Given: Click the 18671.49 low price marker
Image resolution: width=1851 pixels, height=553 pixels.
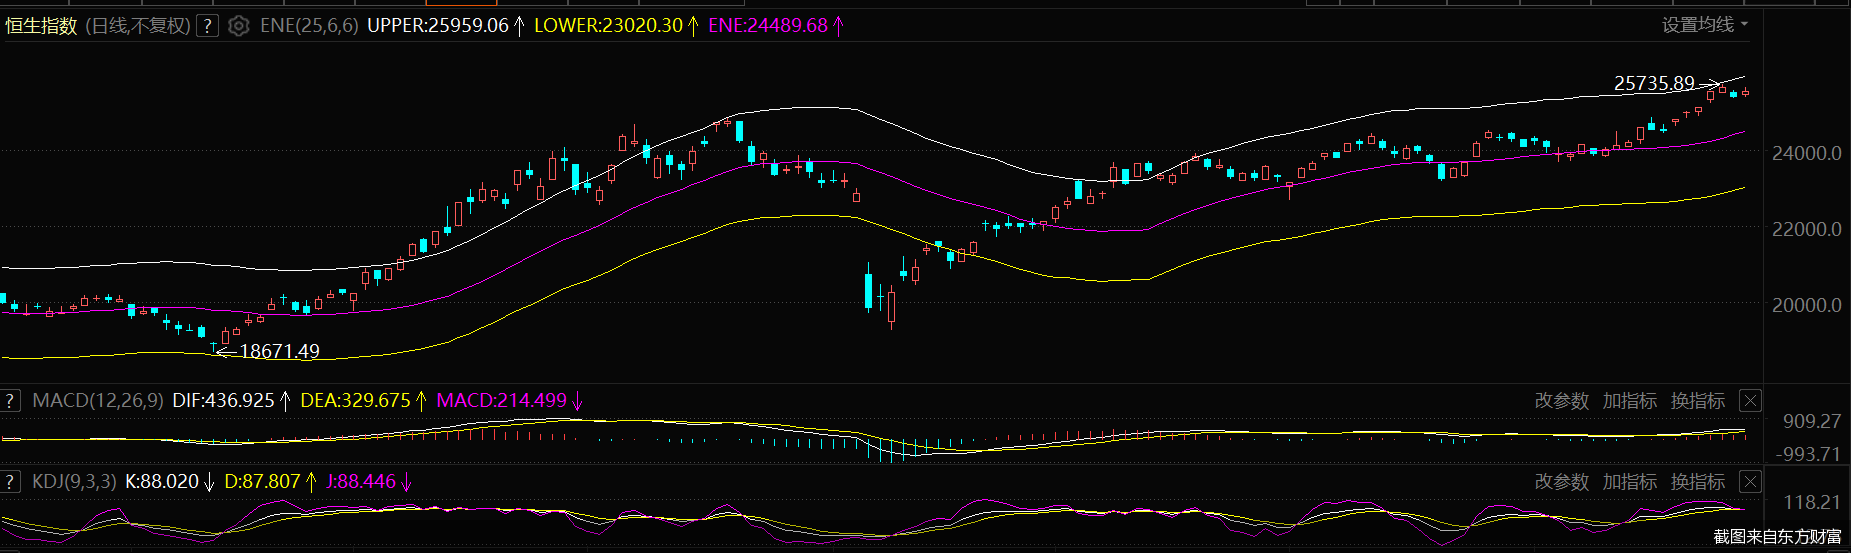Looking at the screenshot, I should (x=279, y=351).
